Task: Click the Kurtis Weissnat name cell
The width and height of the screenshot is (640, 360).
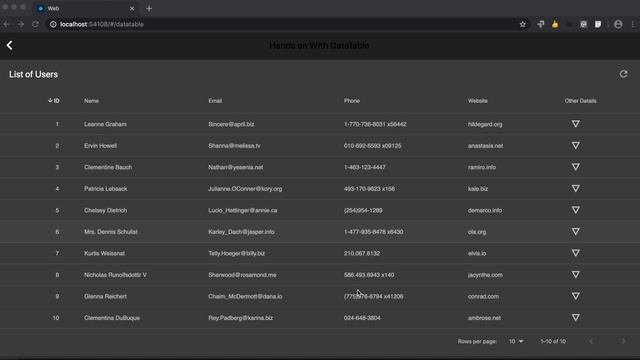Action: click(104, 253)
